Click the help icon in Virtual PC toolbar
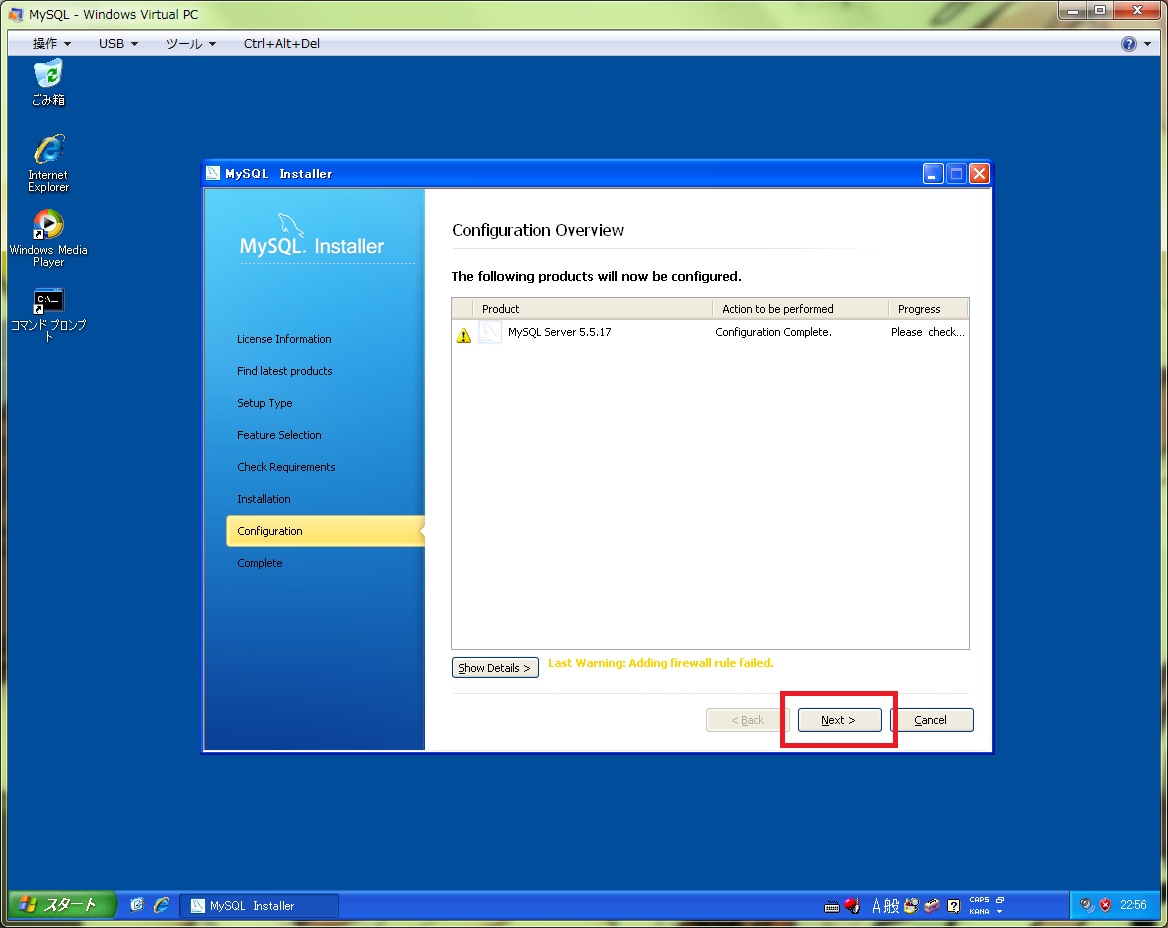 [x=1129, y=44]
